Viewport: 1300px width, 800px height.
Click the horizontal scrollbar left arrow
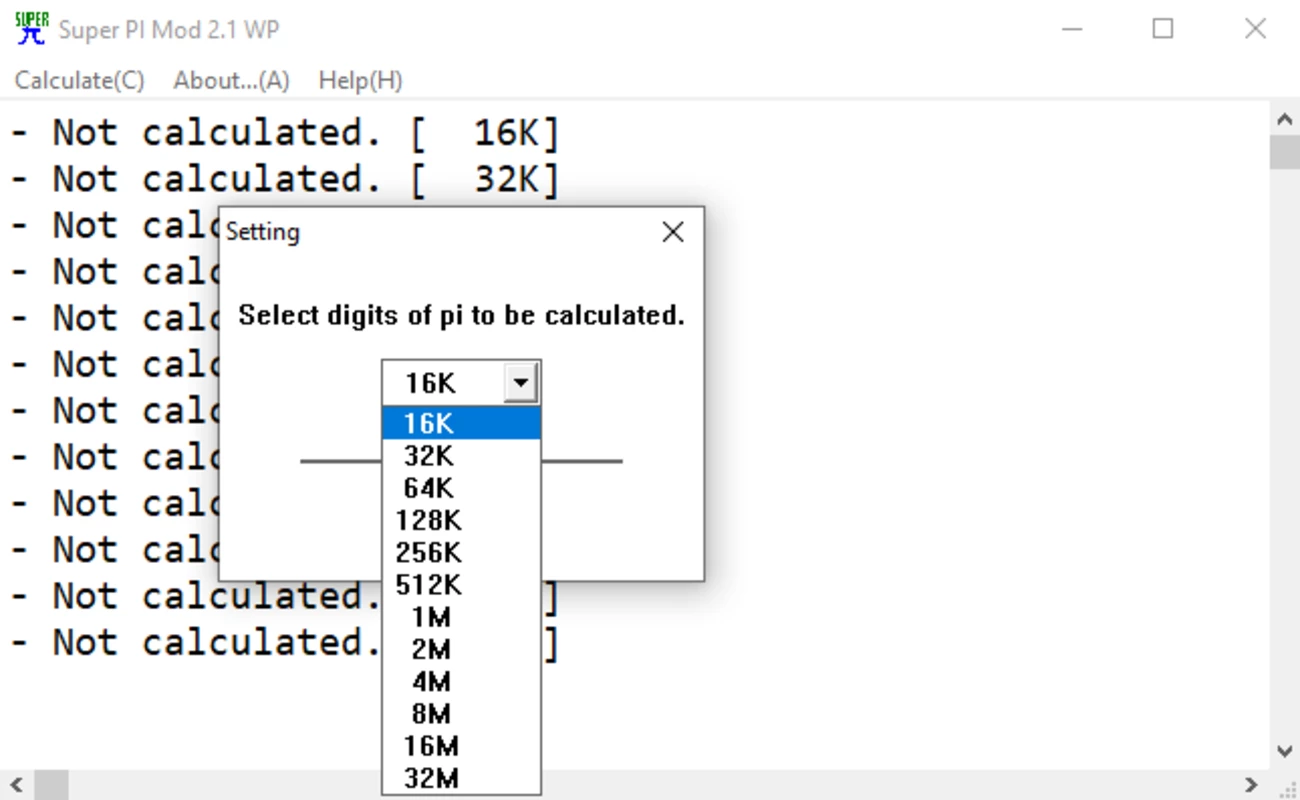tap(16, 784)
